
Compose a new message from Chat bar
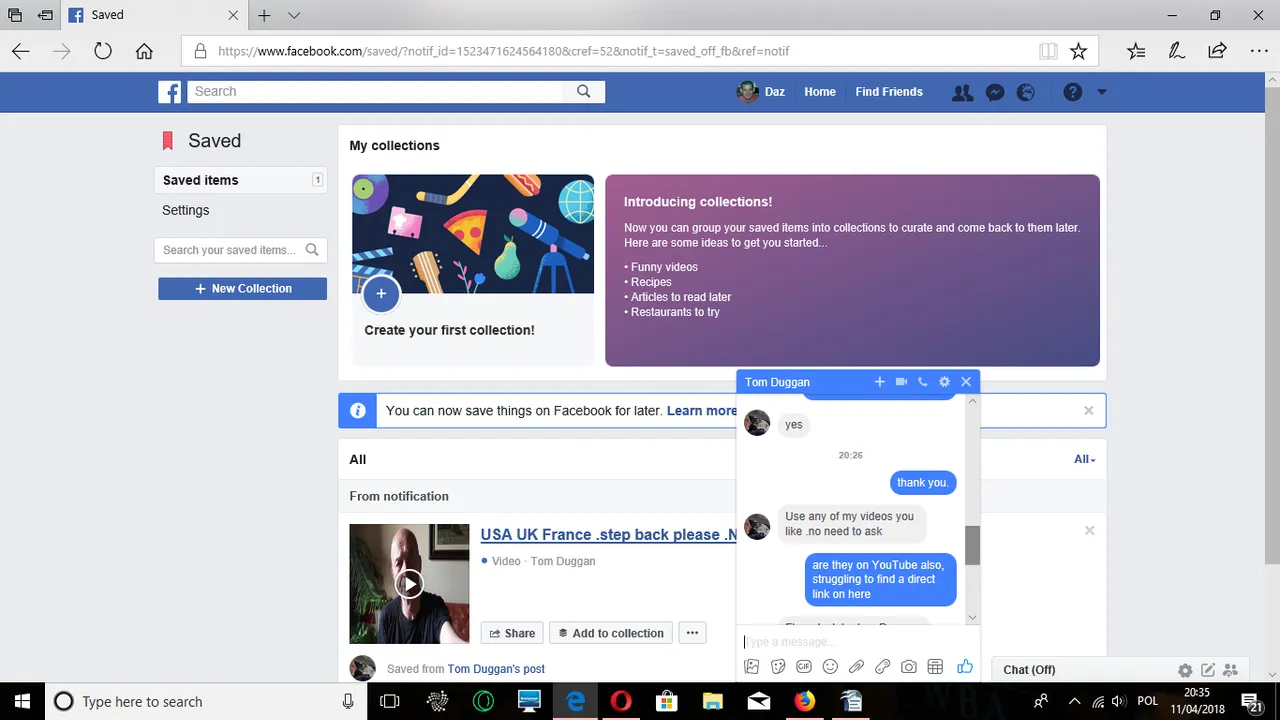point(1208,670)
